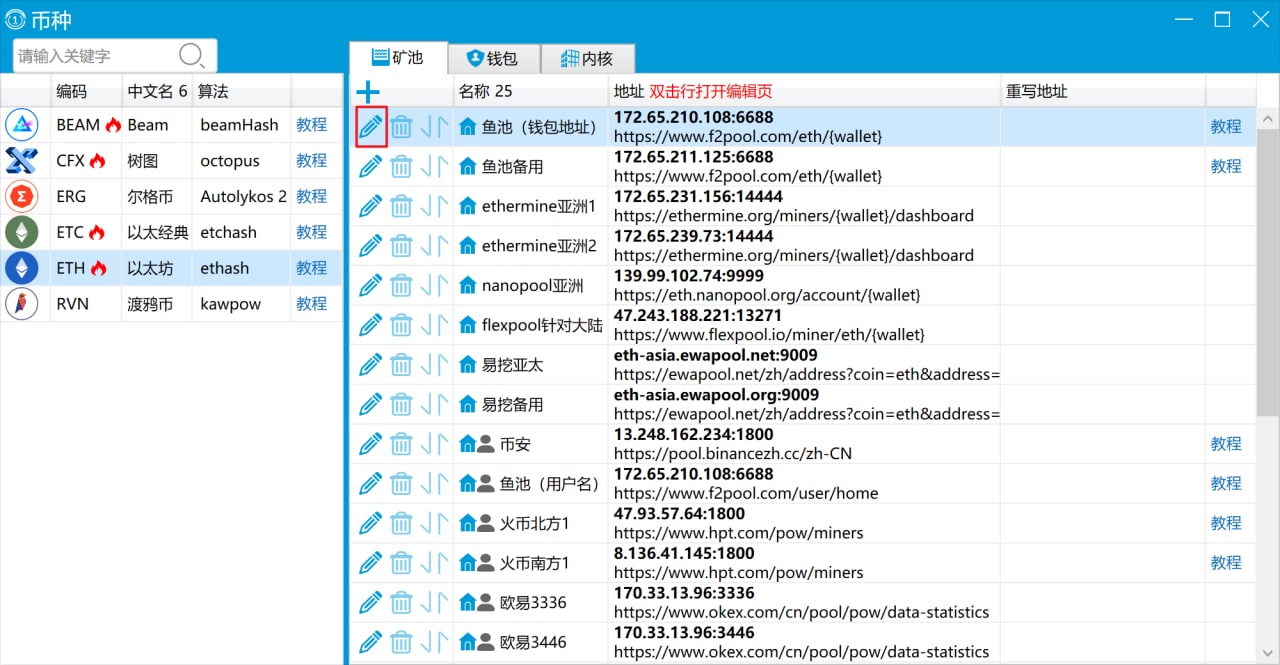Click edit pencil for the highlighted 鱼池（钱包地址）row

(x=371, y=127)
